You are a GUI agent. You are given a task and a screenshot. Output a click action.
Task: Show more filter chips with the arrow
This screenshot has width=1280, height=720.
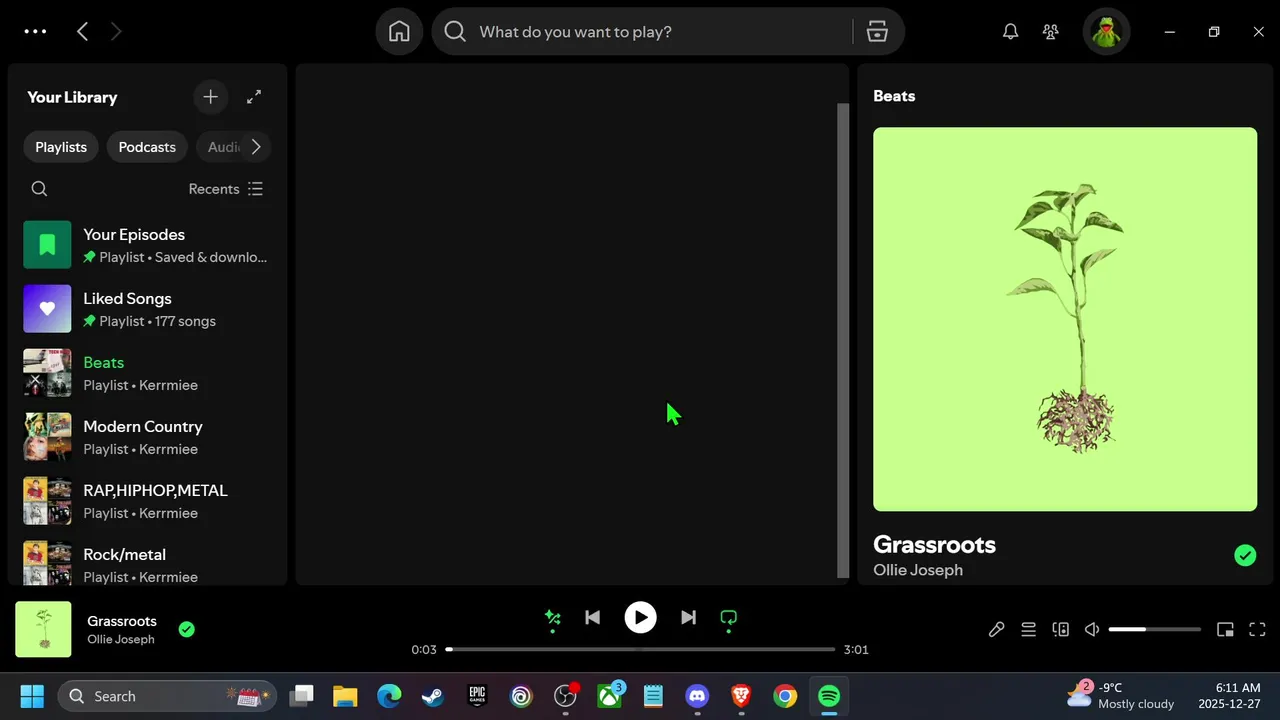(256, 147)
